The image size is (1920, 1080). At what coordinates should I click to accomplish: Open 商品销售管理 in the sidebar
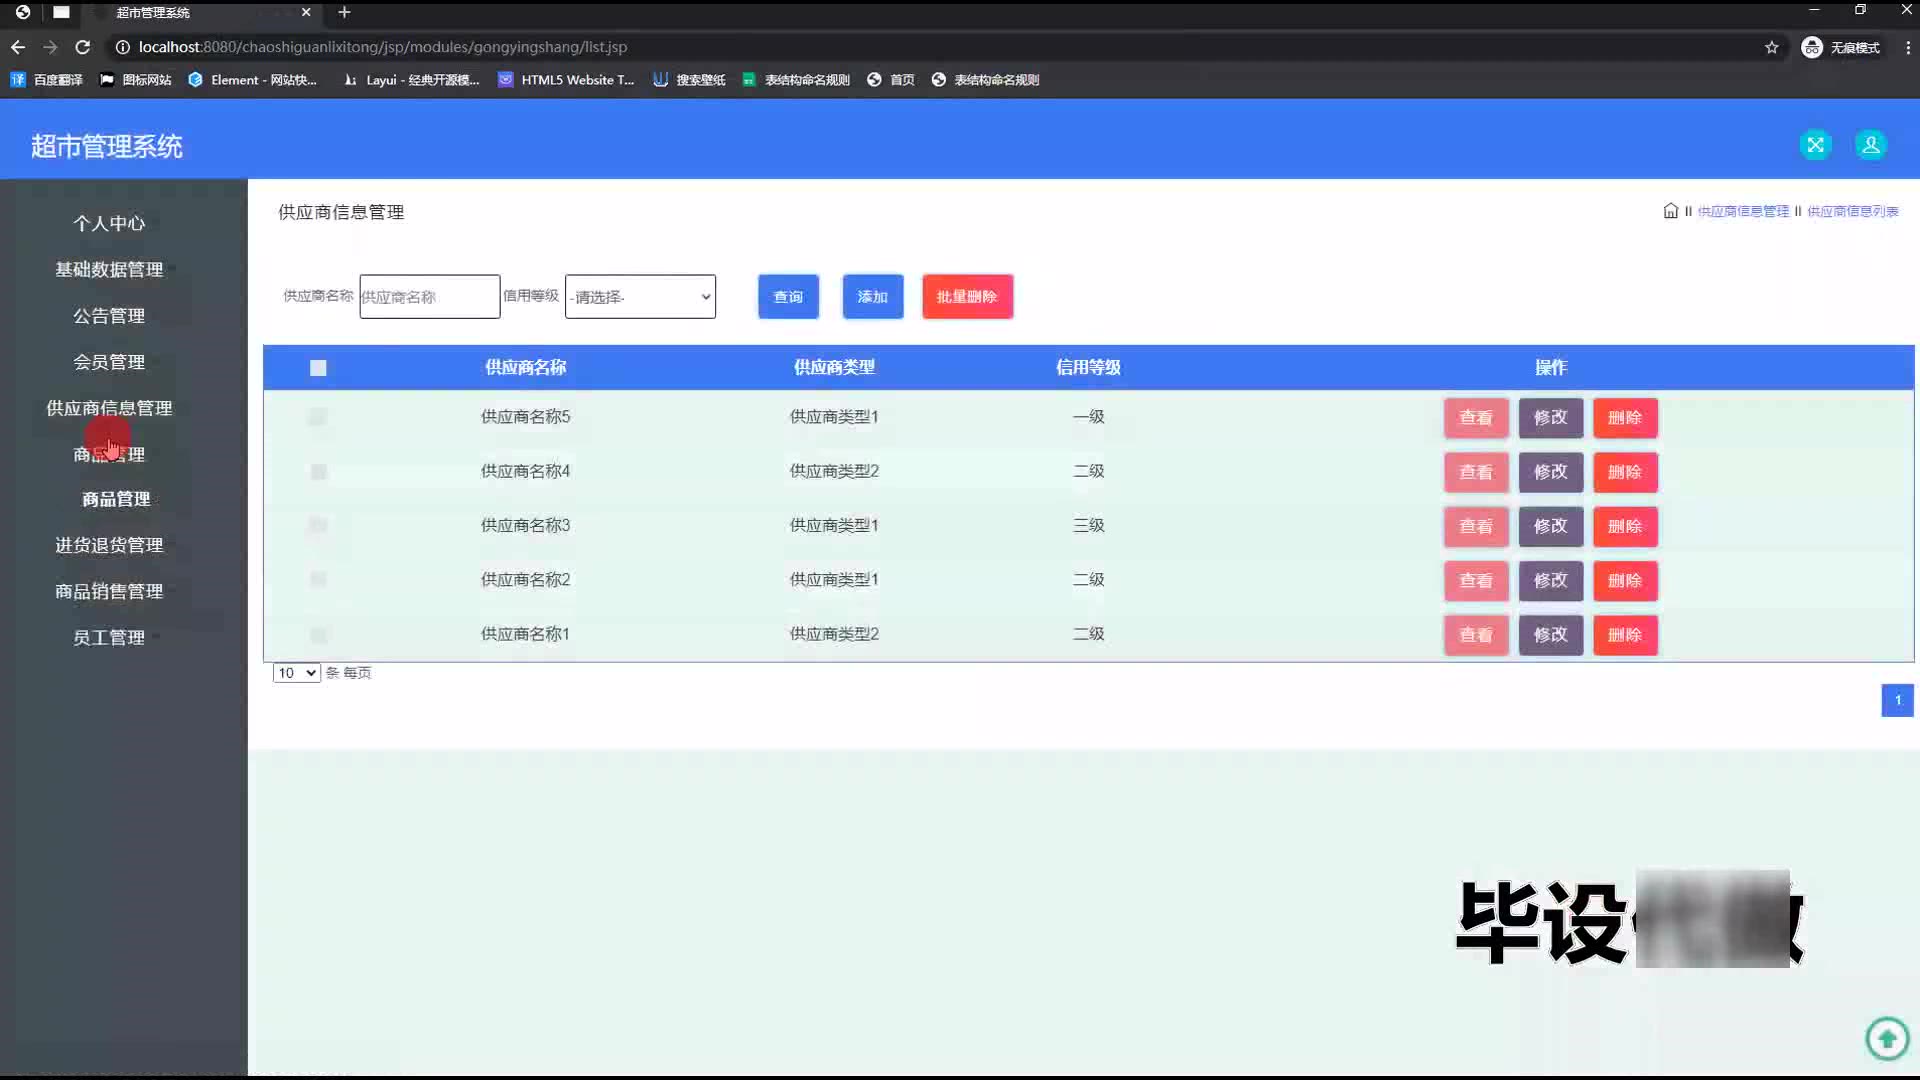pos(109,591)
